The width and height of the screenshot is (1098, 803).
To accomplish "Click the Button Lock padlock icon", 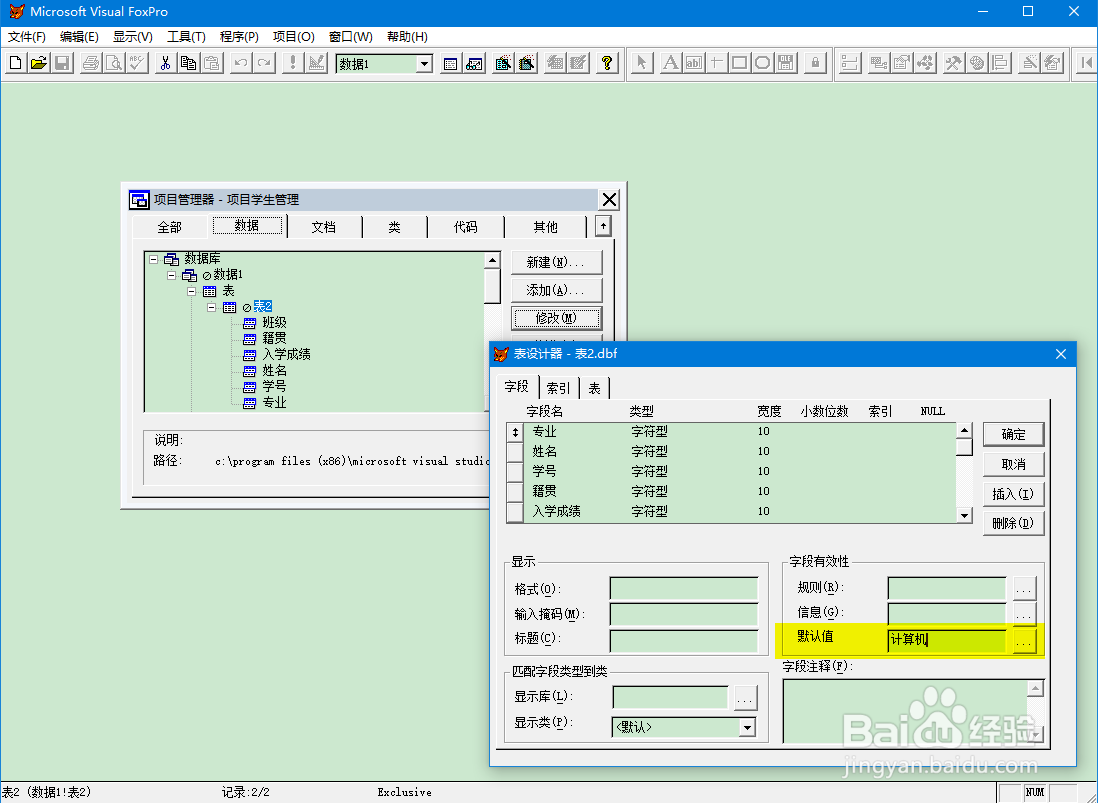I will [815, 63].
